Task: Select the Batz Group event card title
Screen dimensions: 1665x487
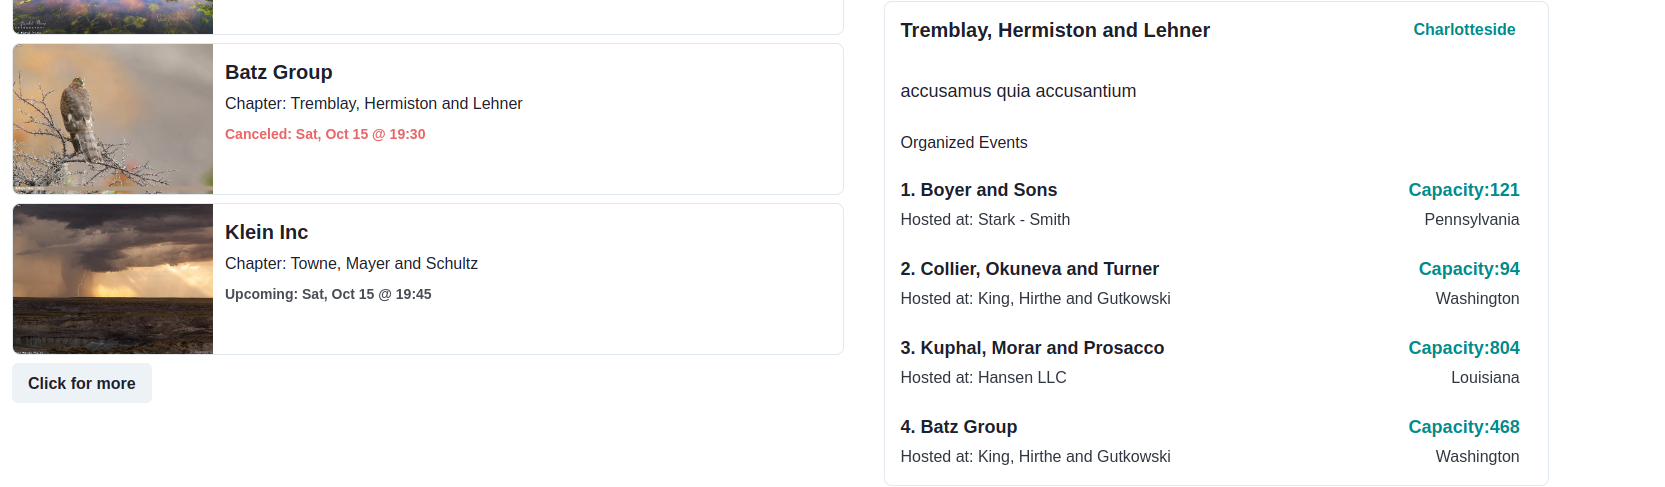Action: click(278, 72)
